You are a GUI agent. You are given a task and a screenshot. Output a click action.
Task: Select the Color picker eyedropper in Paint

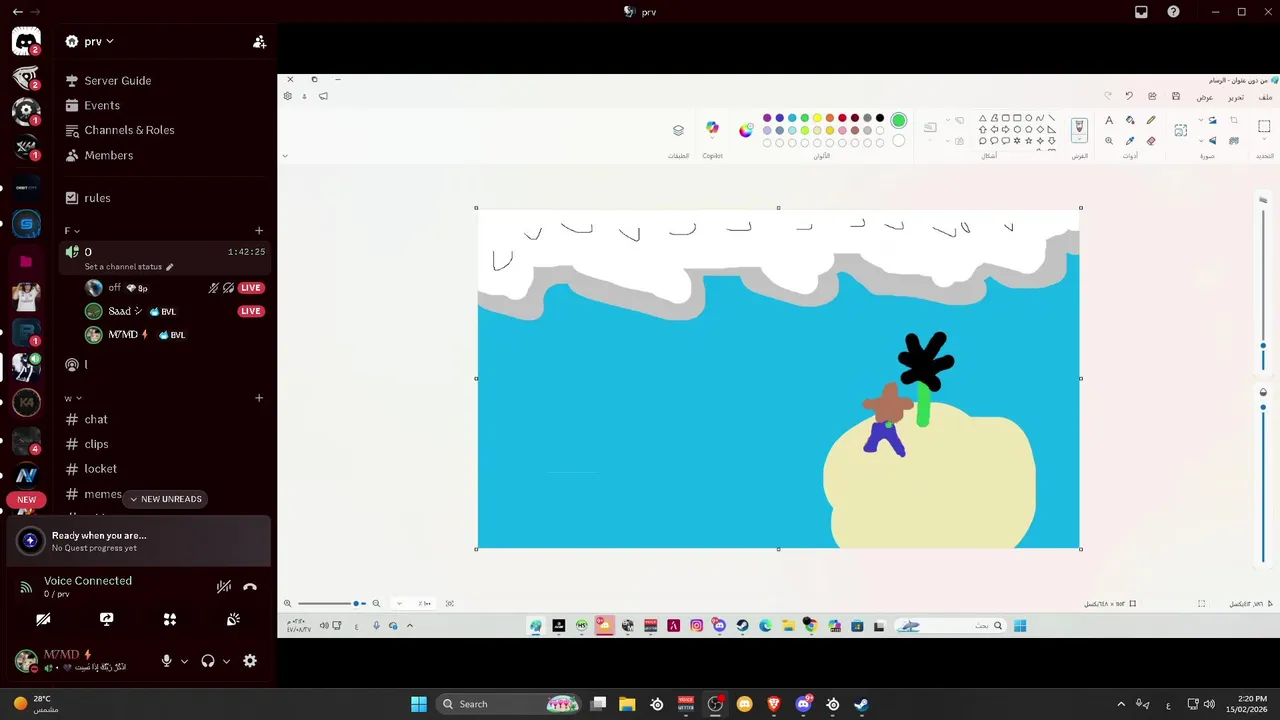pyautogui.click(x=1130, y=141)
